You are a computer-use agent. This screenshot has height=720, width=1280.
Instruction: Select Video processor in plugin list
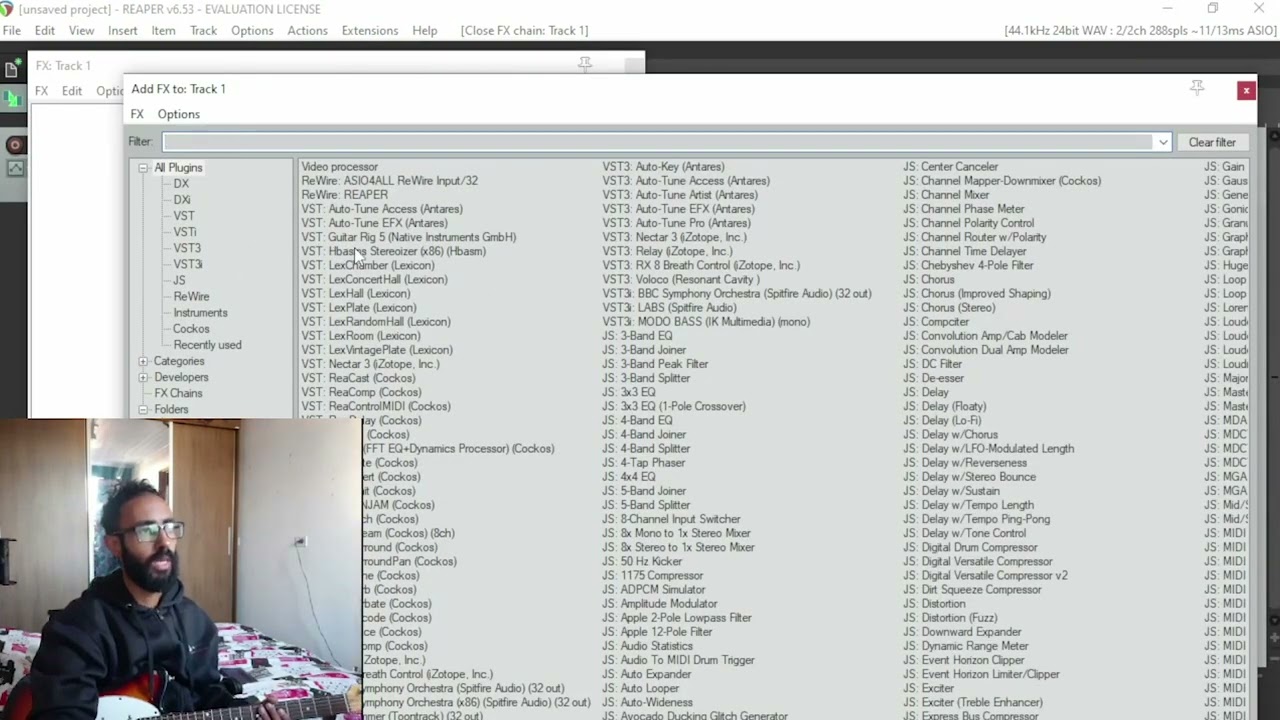tap(340, 167)
